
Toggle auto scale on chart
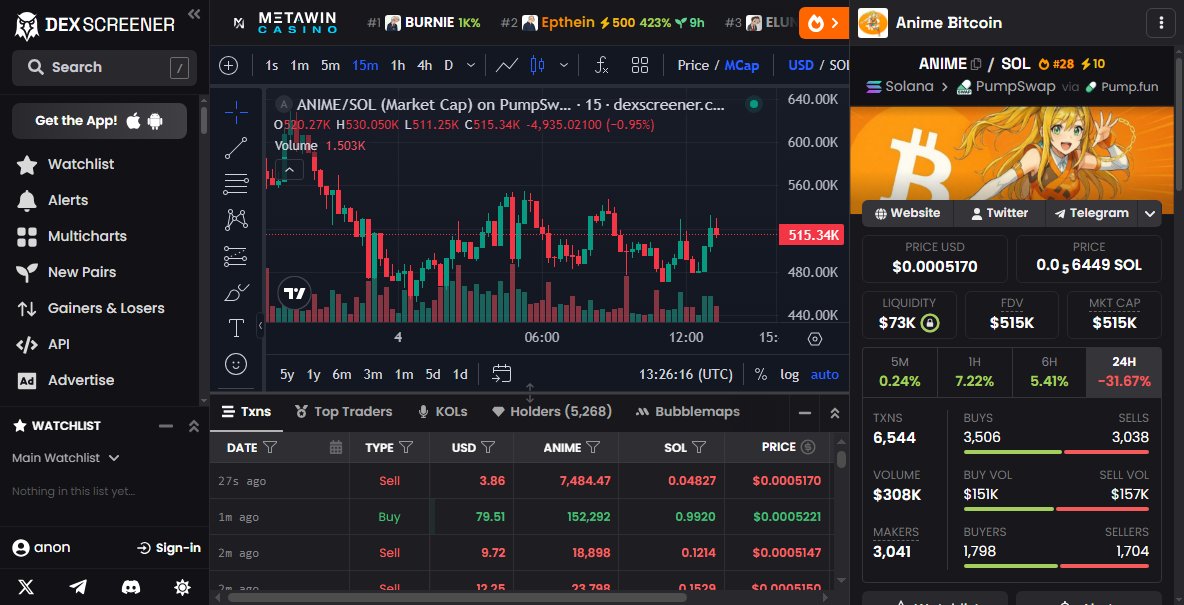coord(825,374)
